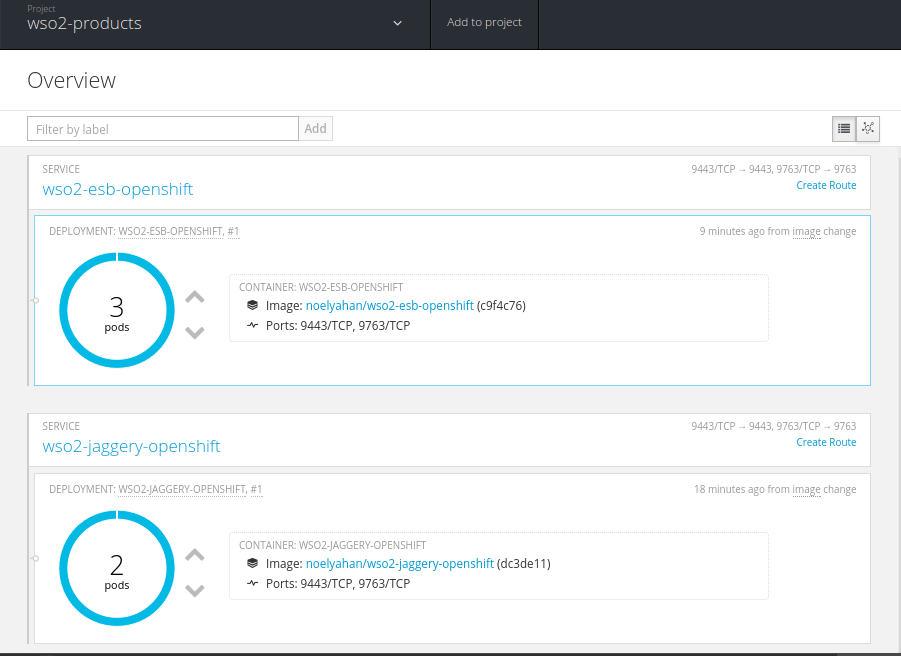Click ports icon in wso2-jaggery-openshift container
901x656 pixels.
click(x=252, y=584)
